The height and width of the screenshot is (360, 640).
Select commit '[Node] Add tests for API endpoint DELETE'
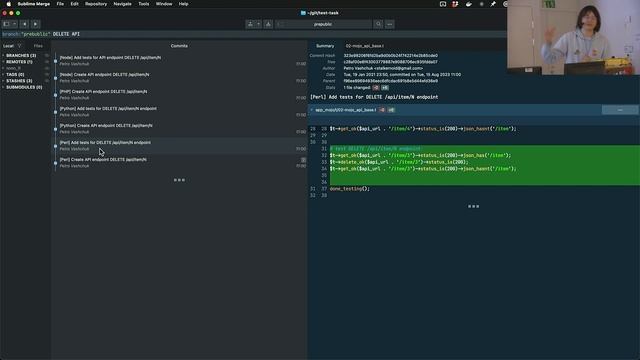click(180, 60)
